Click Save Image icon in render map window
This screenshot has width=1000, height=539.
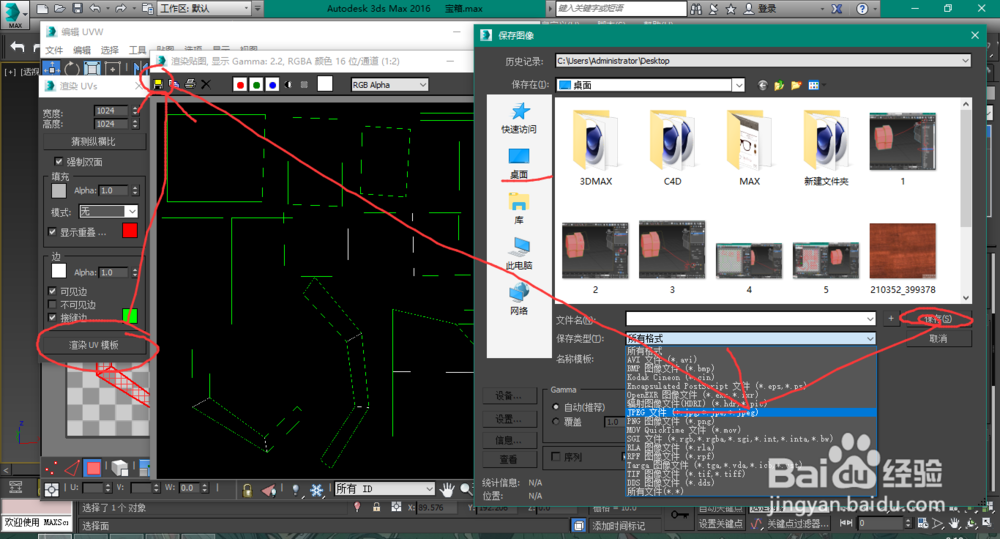[158, 84]
